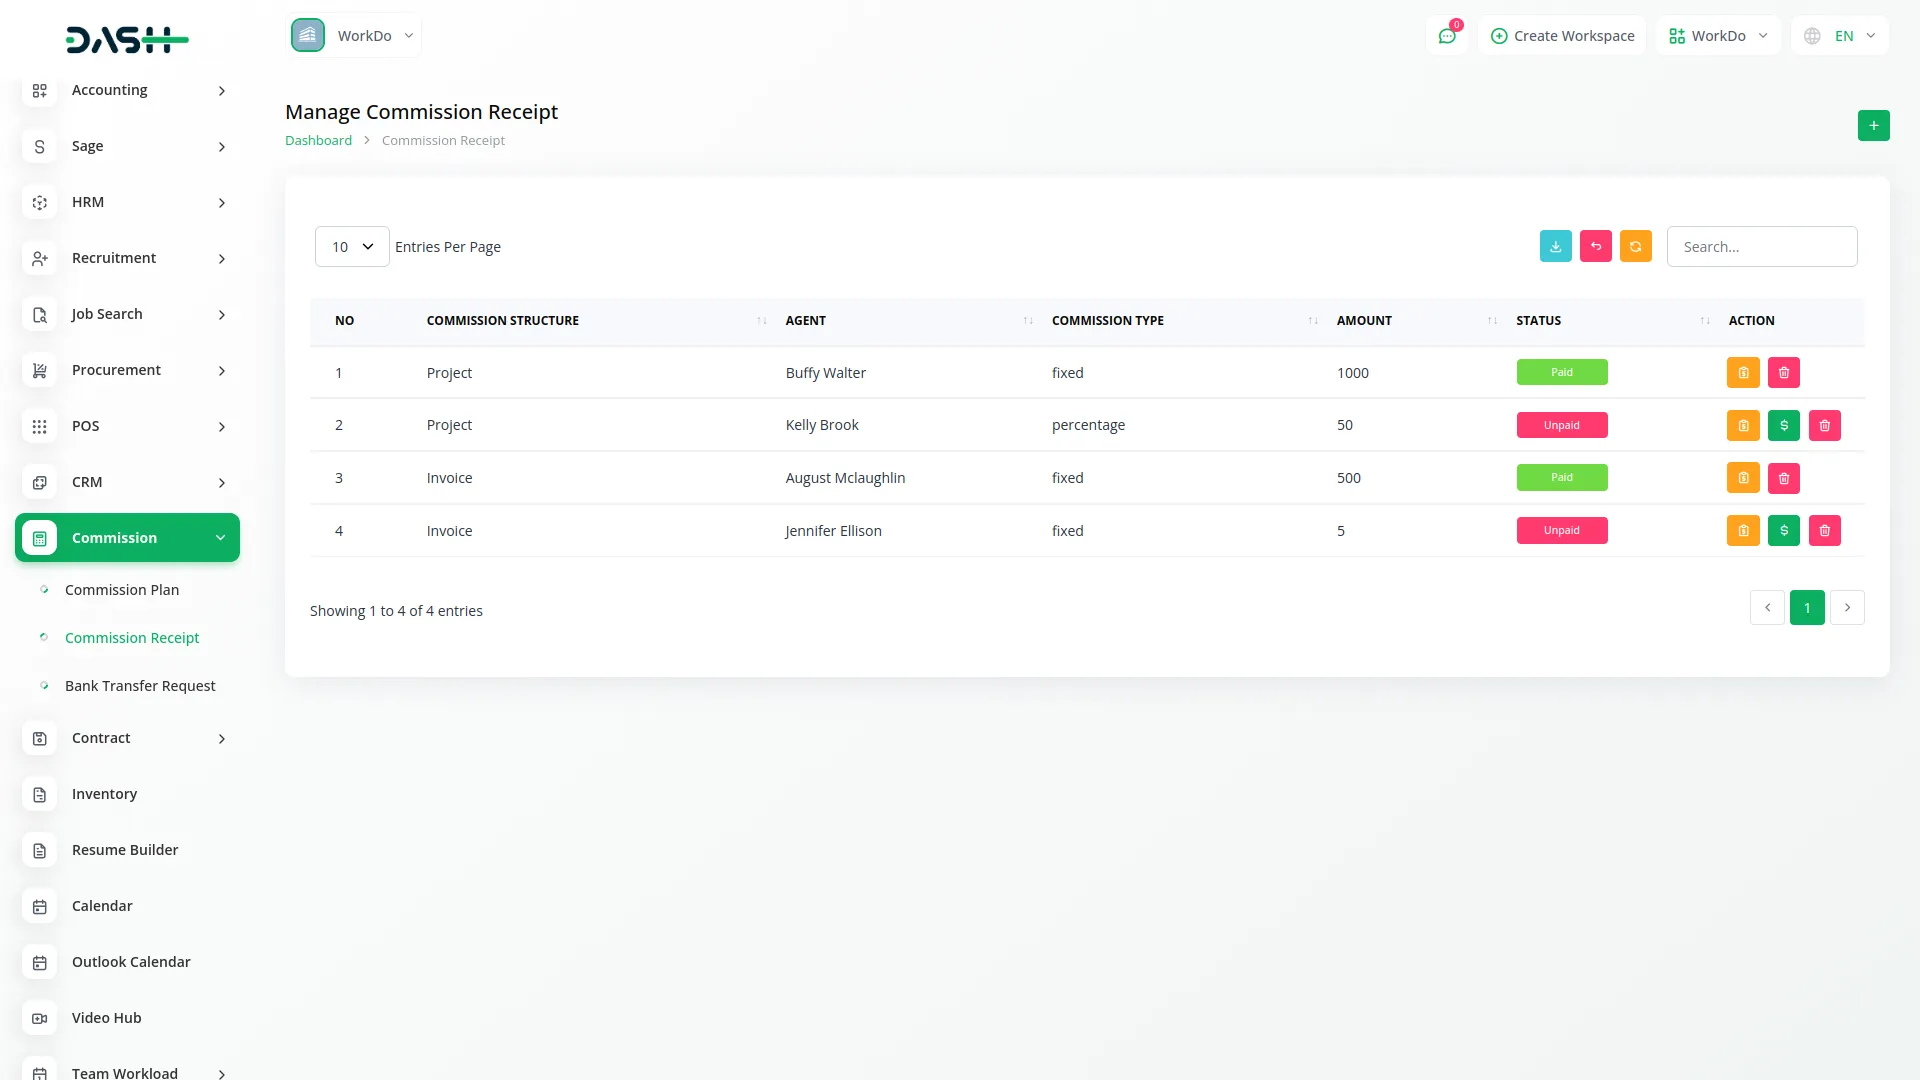
Task: Click the green dollar pay icon for Kelly Brook
Action: click(x=1784, y=425)
